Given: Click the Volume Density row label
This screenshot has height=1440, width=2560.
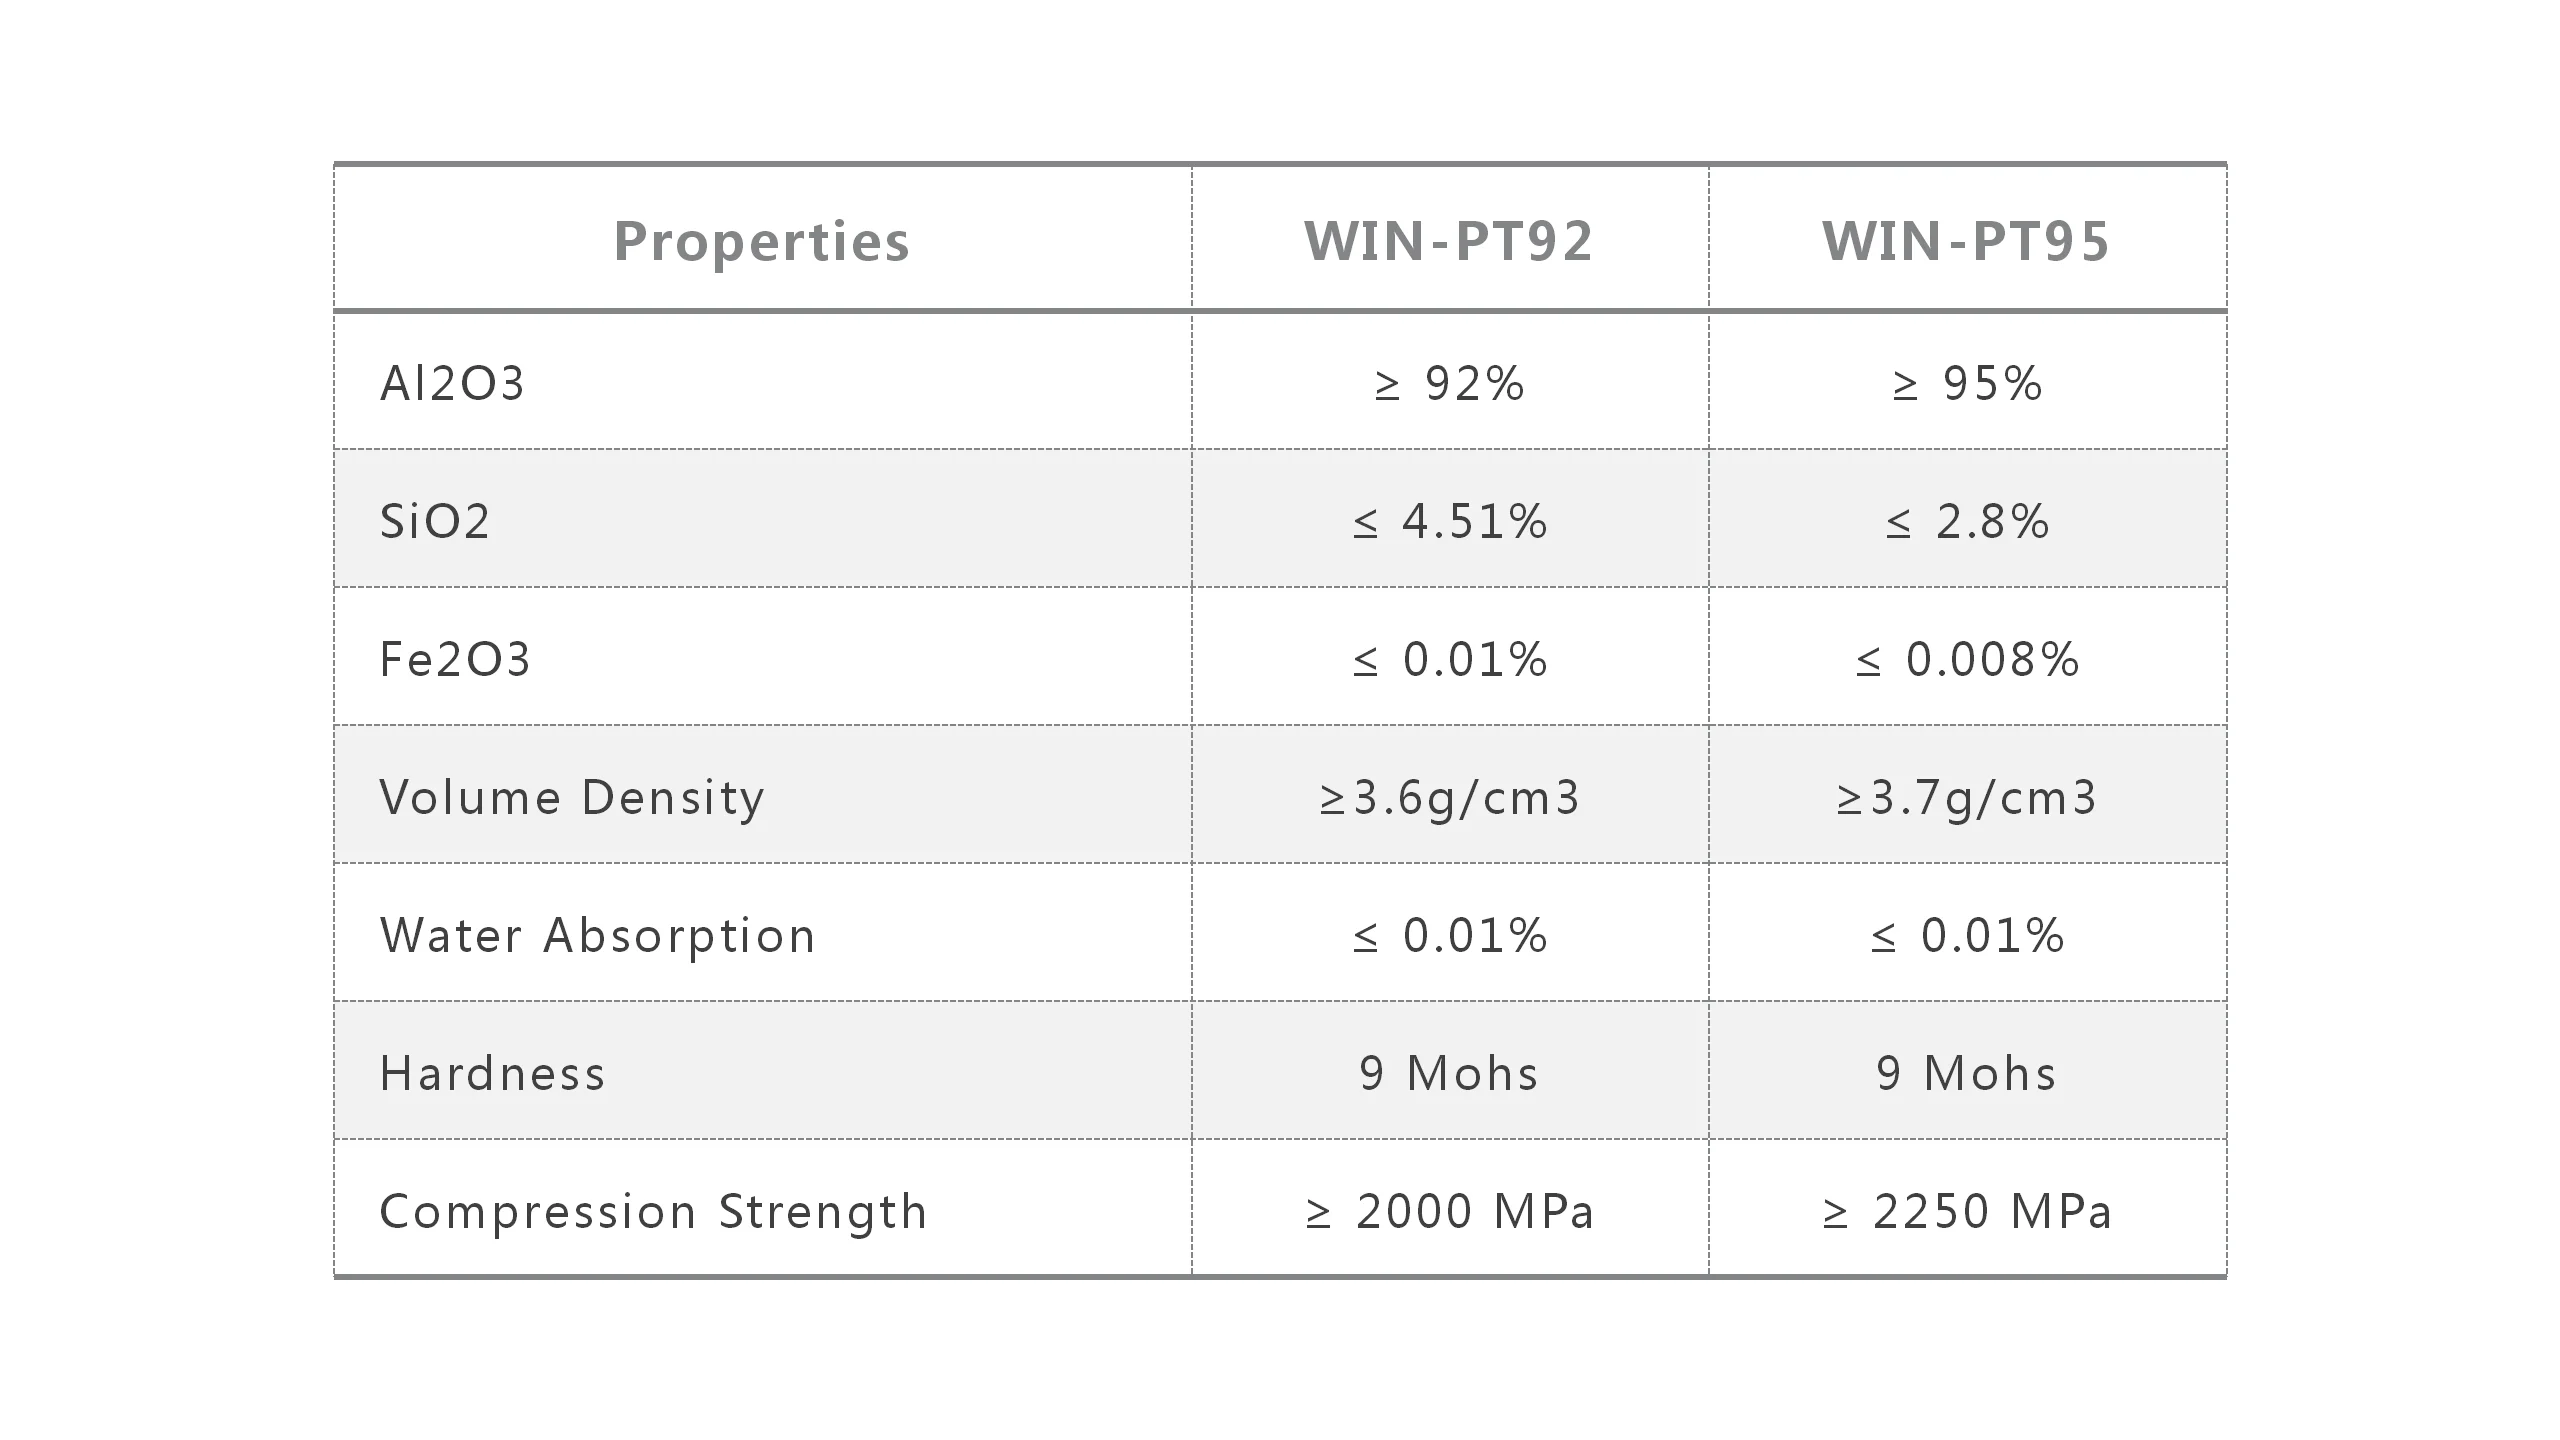Looking at the screenshot, I should (572, 798).
